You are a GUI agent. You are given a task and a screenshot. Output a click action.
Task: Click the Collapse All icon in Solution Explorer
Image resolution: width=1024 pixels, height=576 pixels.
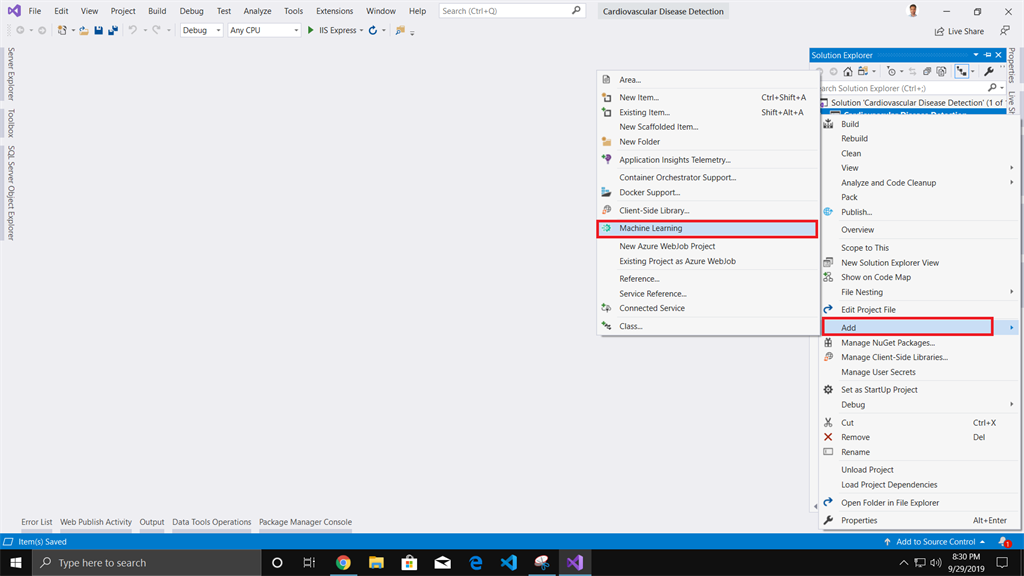(x=927, y=71)
